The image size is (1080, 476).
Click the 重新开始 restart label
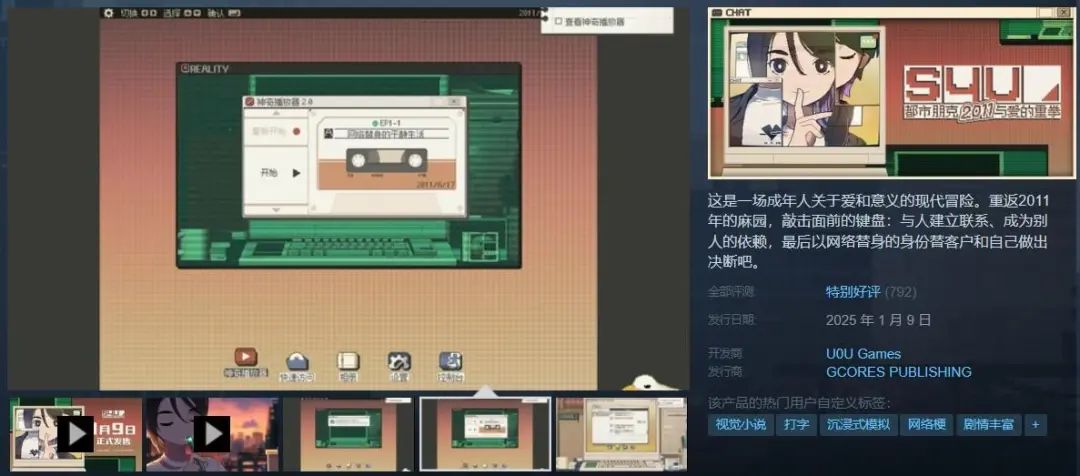[270, 132]
